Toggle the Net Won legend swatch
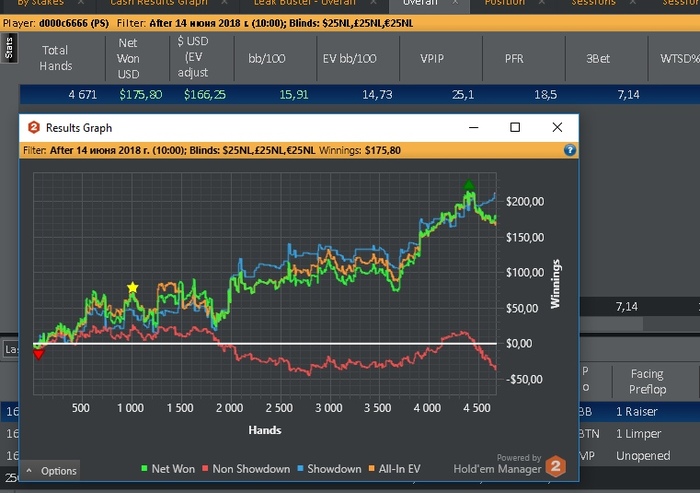 pos(144,468)
